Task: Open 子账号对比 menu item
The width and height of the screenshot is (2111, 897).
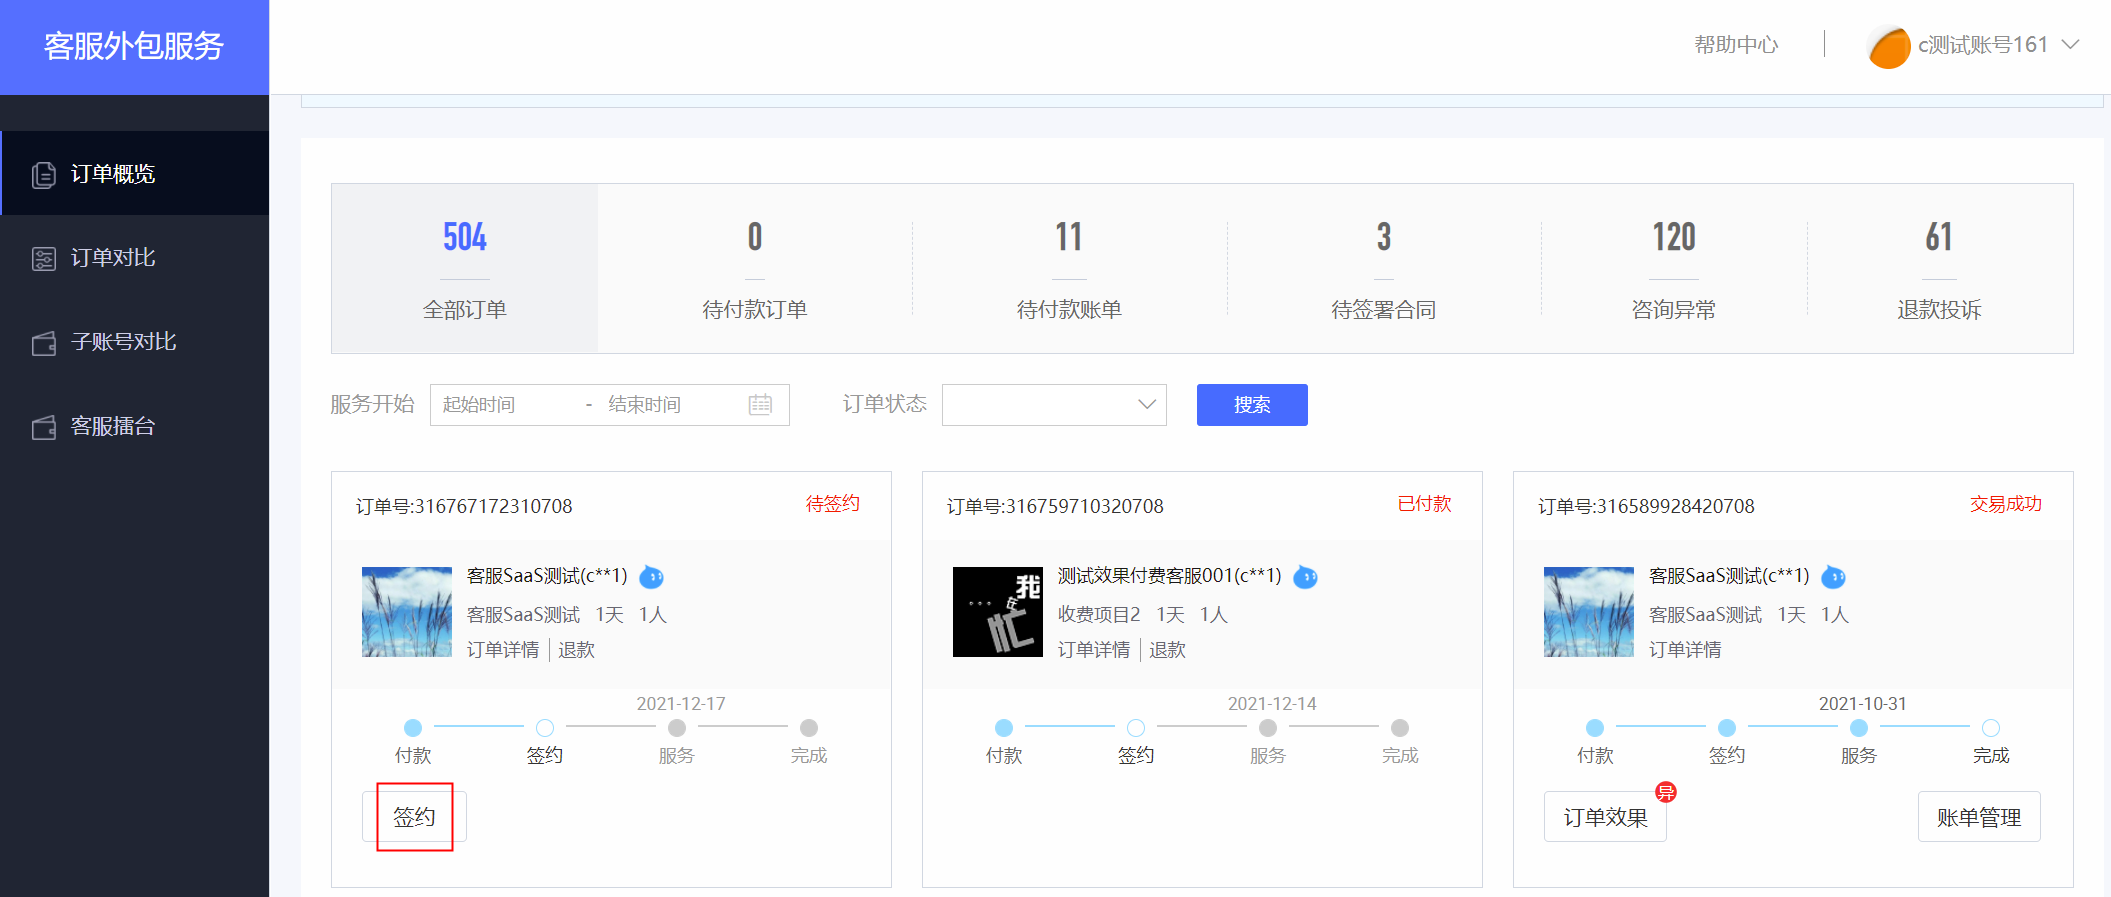Action: click(135, 341)
